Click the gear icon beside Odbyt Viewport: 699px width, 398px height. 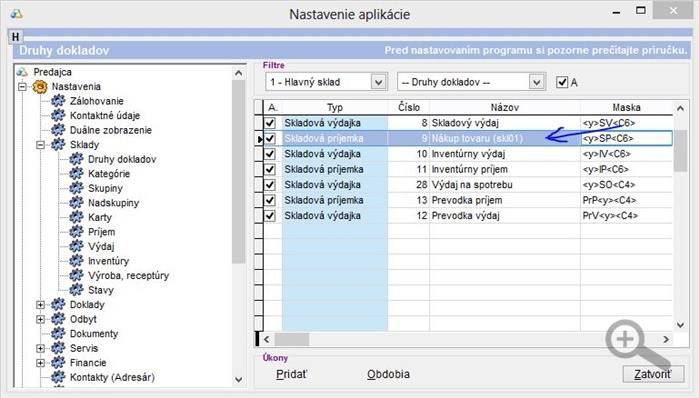(x=58, y=319)
